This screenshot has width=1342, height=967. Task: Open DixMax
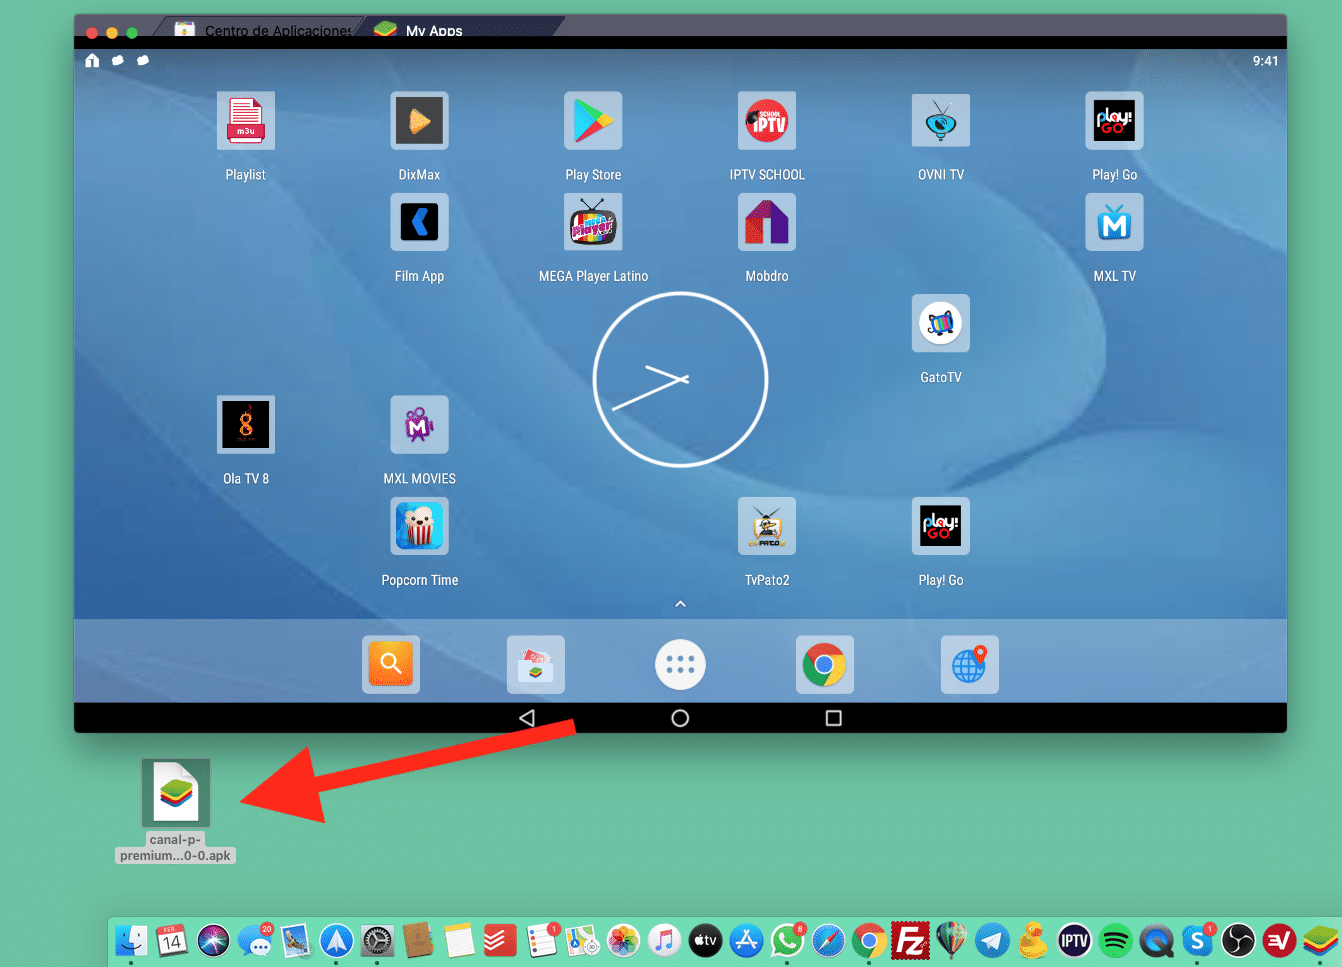point(419,120)
